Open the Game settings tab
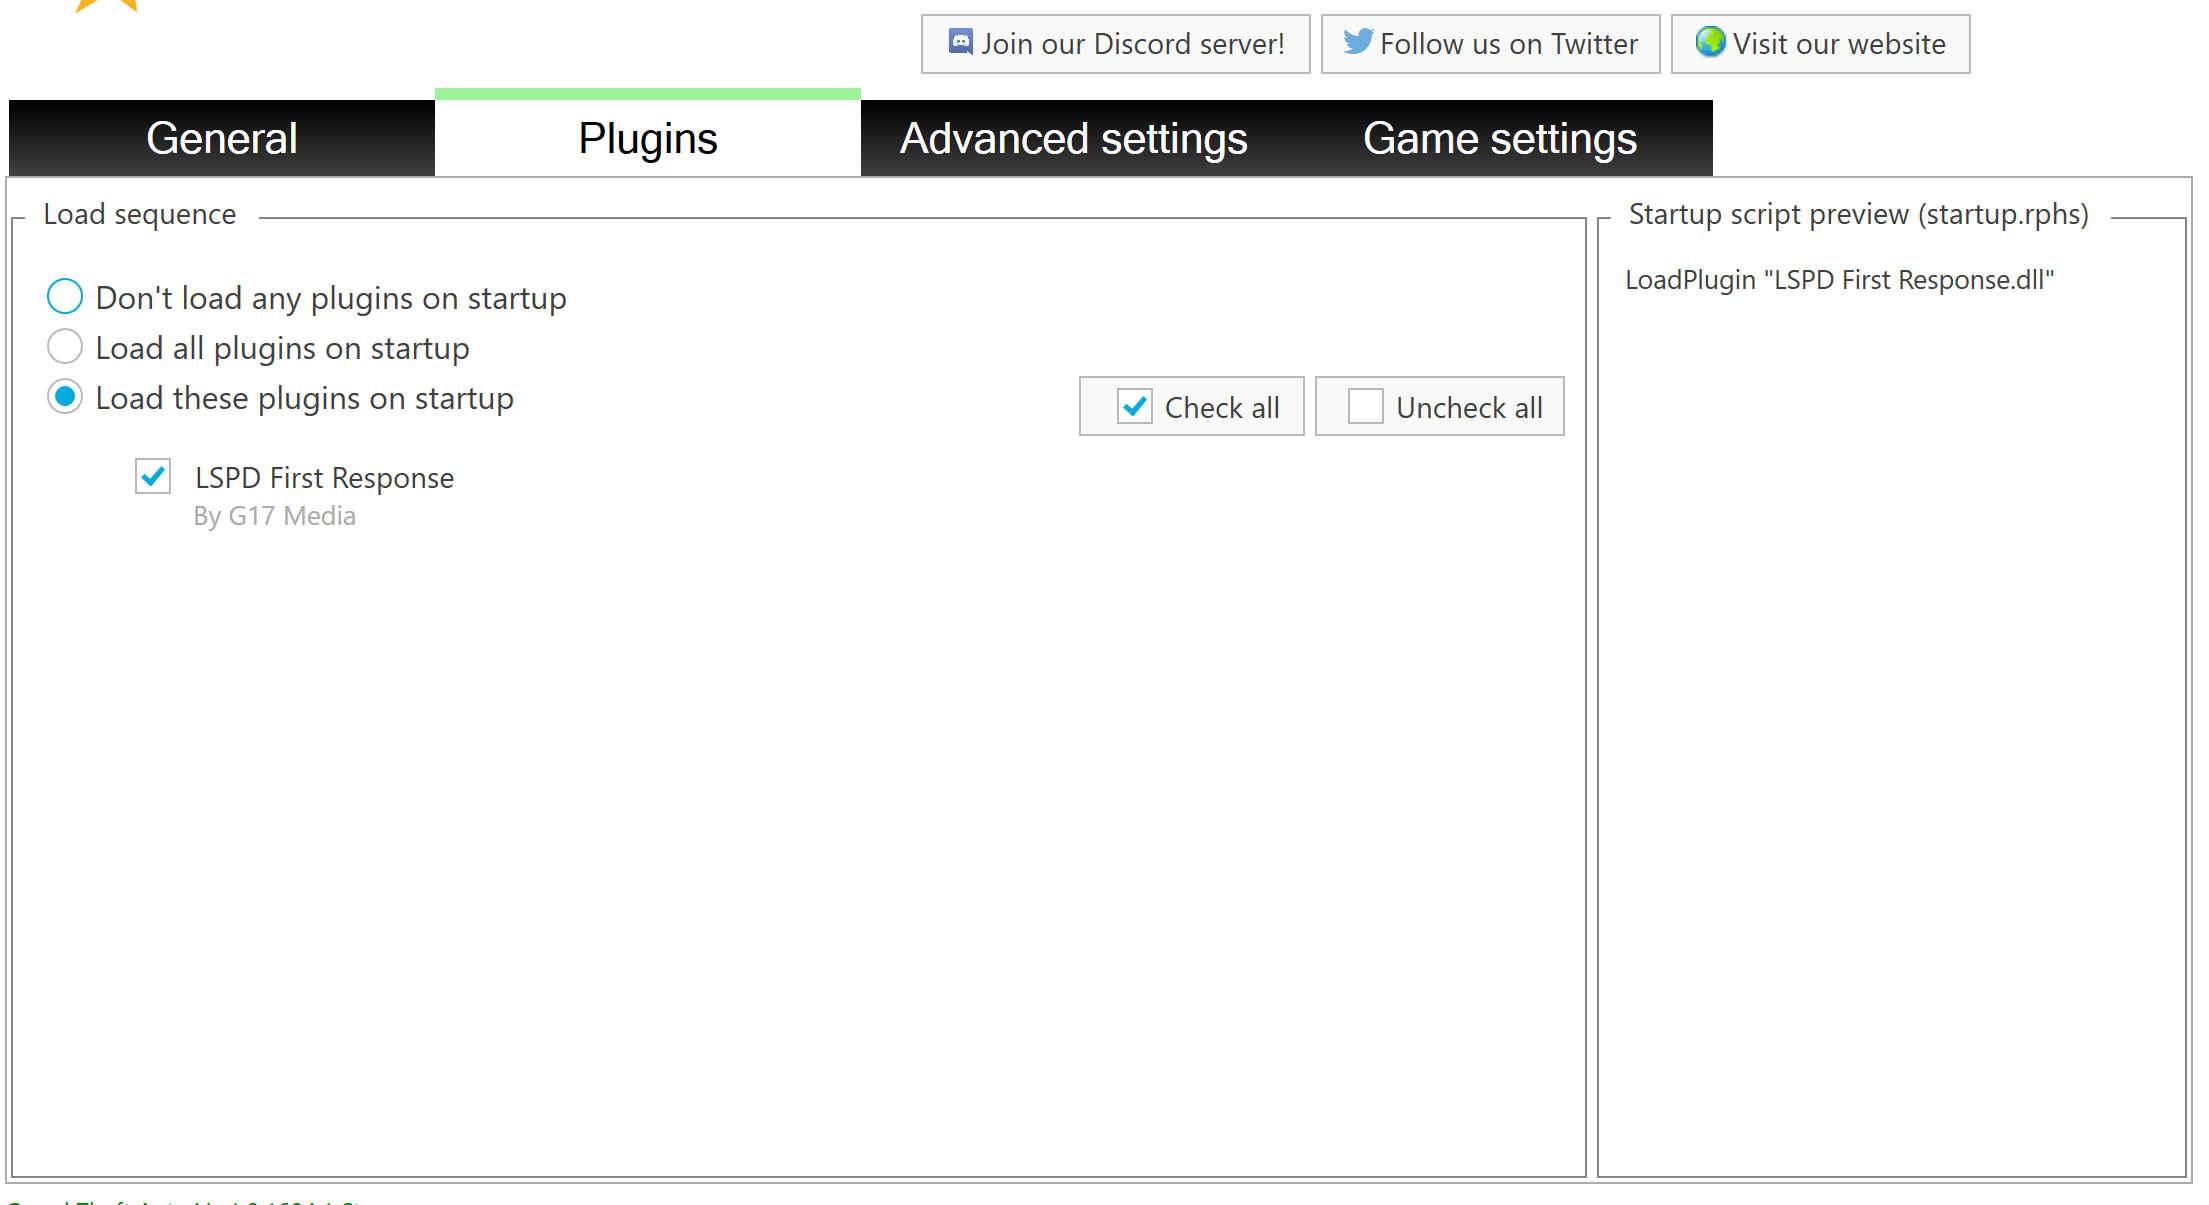 click(1499, 138)
